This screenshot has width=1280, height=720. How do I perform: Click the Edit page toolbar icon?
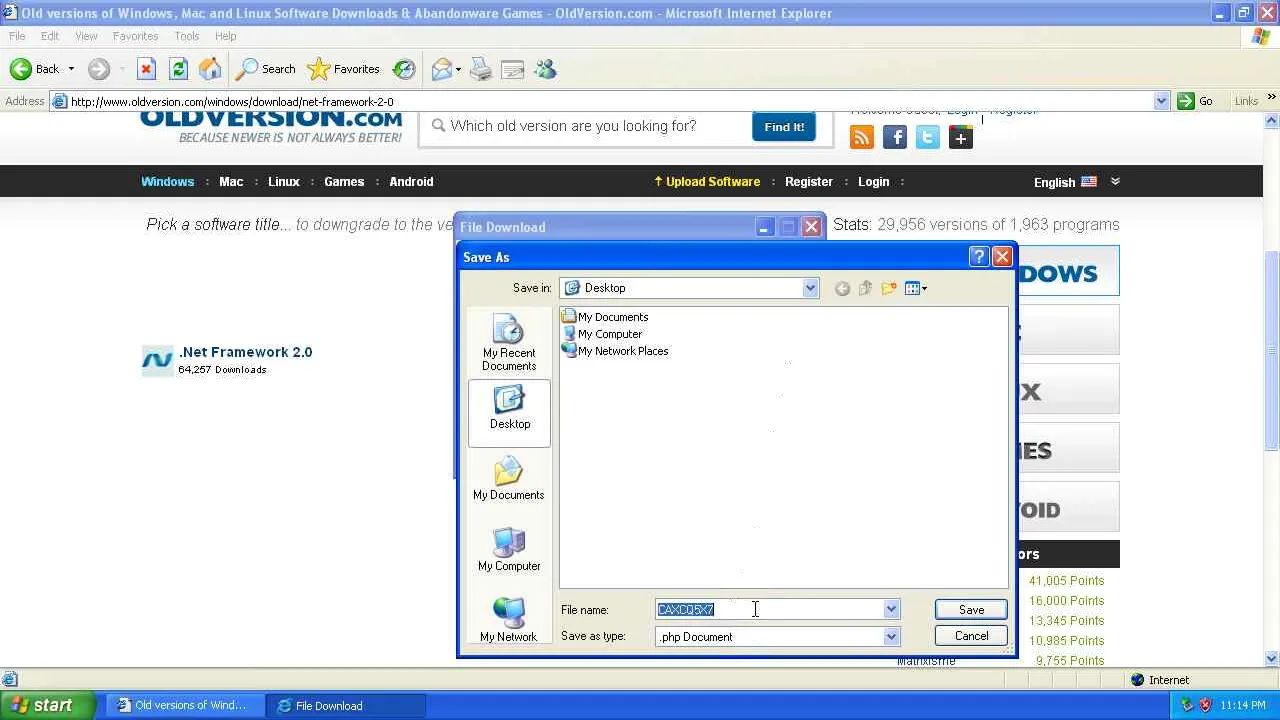(513, 69)
